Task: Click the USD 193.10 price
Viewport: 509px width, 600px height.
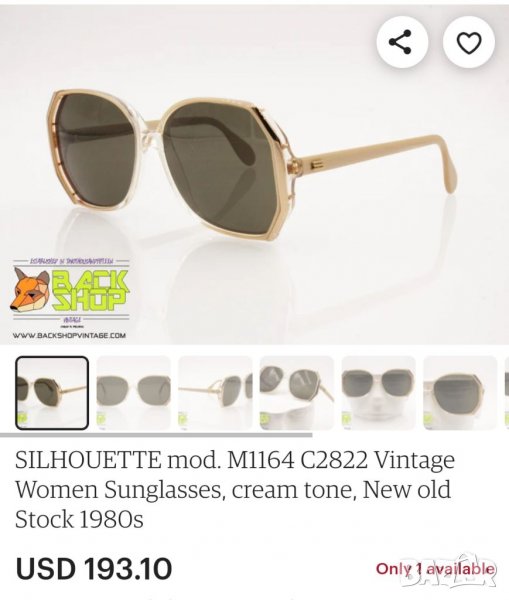Action: point(94,569)
